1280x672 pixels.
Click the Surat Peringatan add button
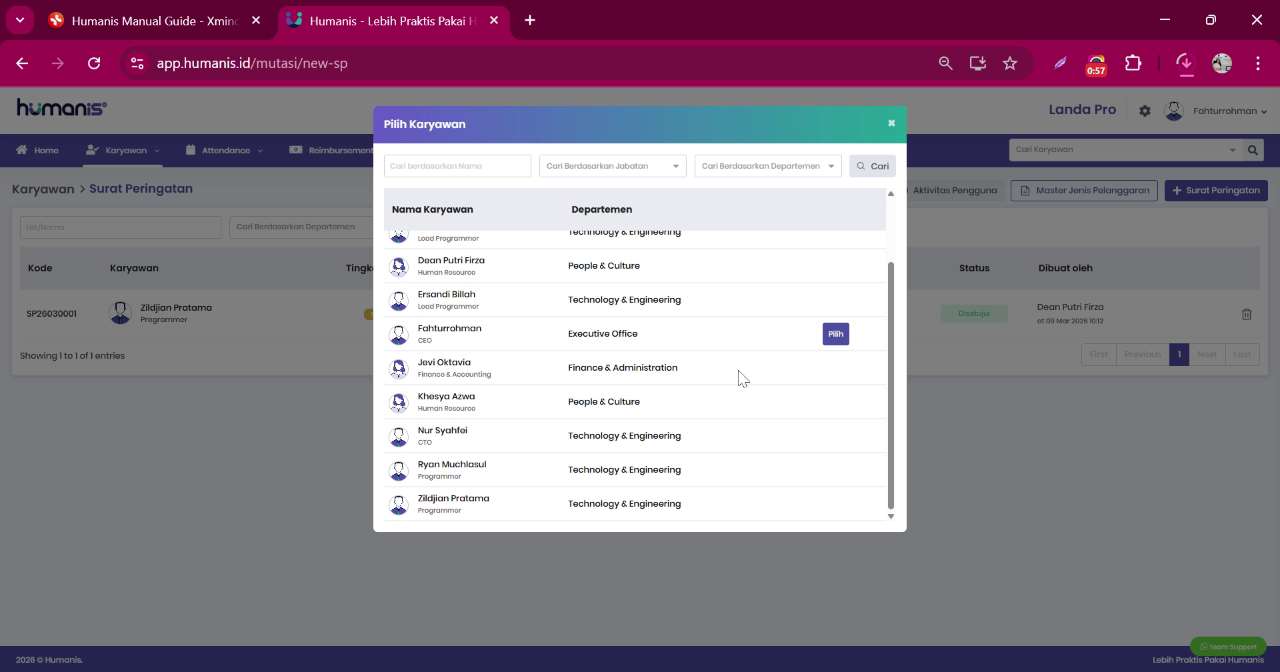[x=1216, y=190]
